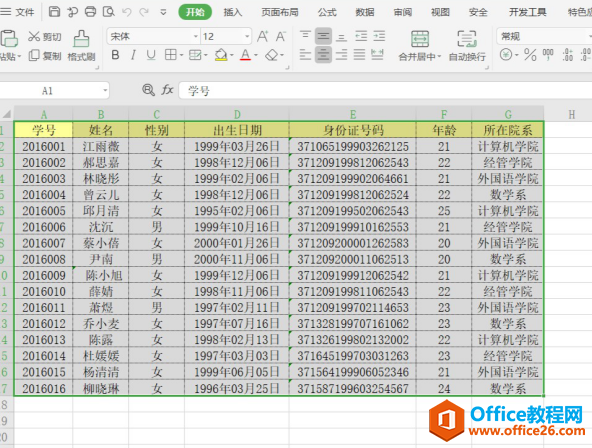Switch to the 插入 Insert tab

[233, 12]
